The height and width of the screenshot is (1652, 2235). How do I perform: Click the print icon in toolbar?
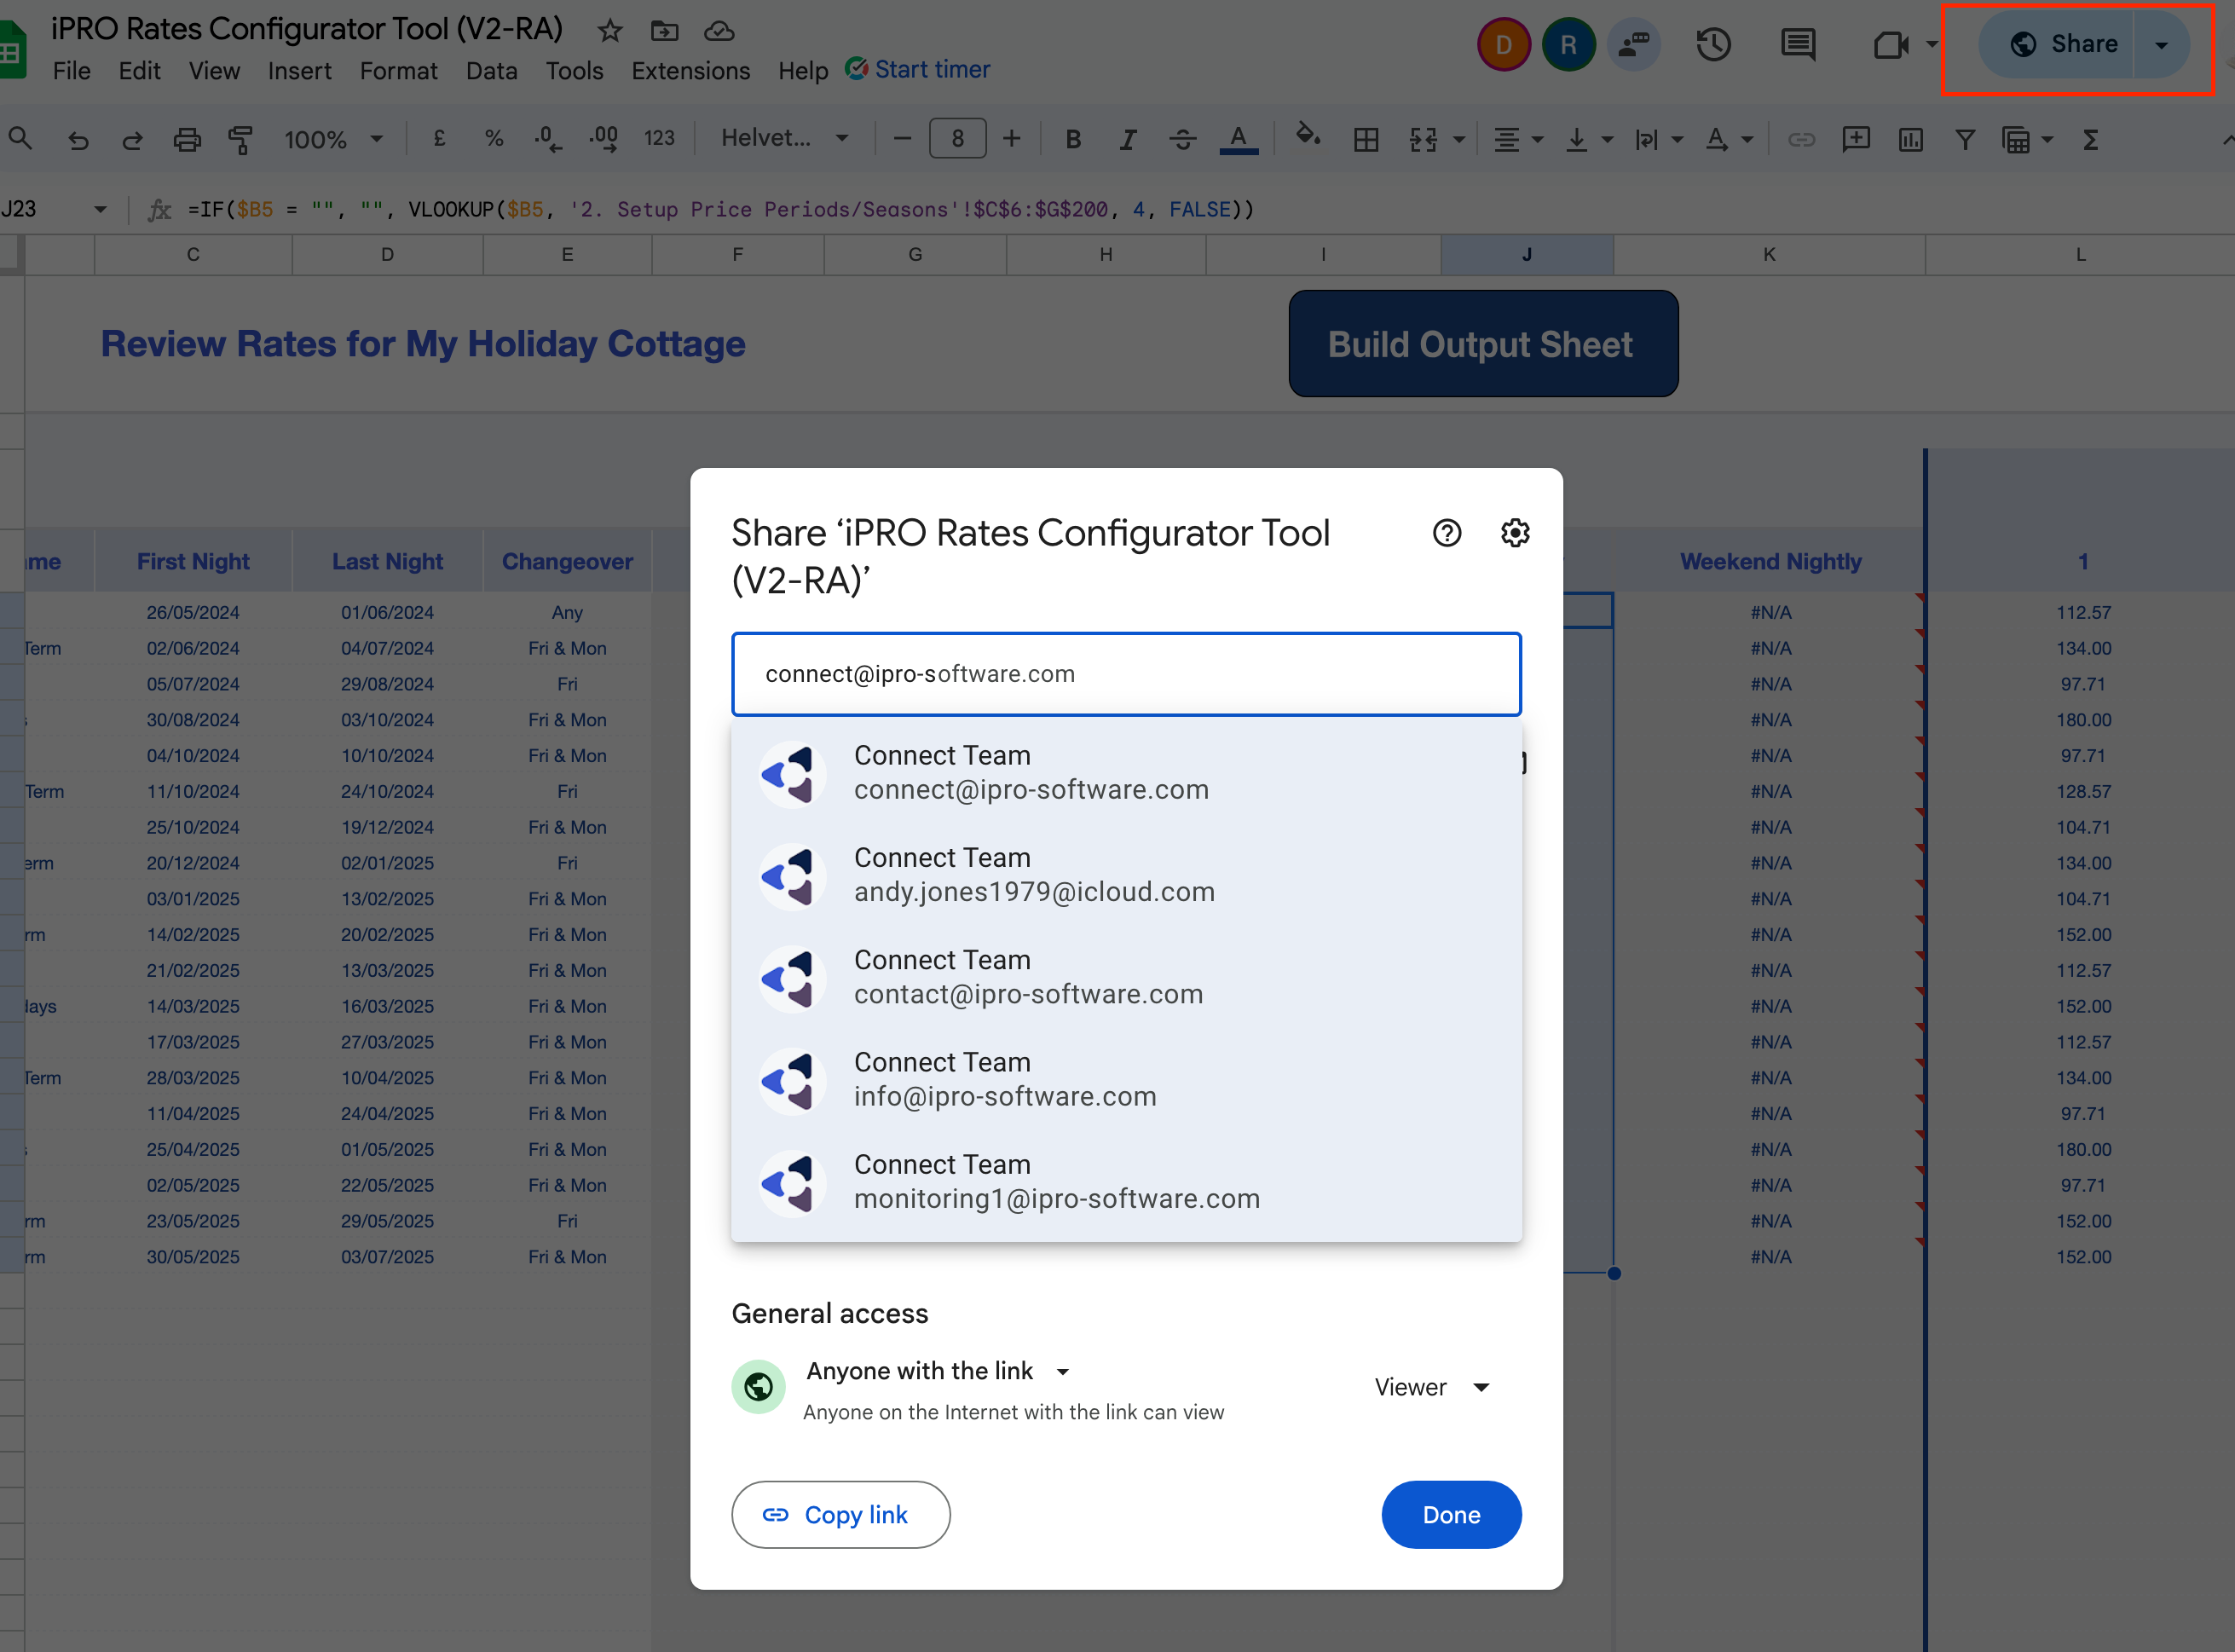pyautogui.click(x=187, y=140)
